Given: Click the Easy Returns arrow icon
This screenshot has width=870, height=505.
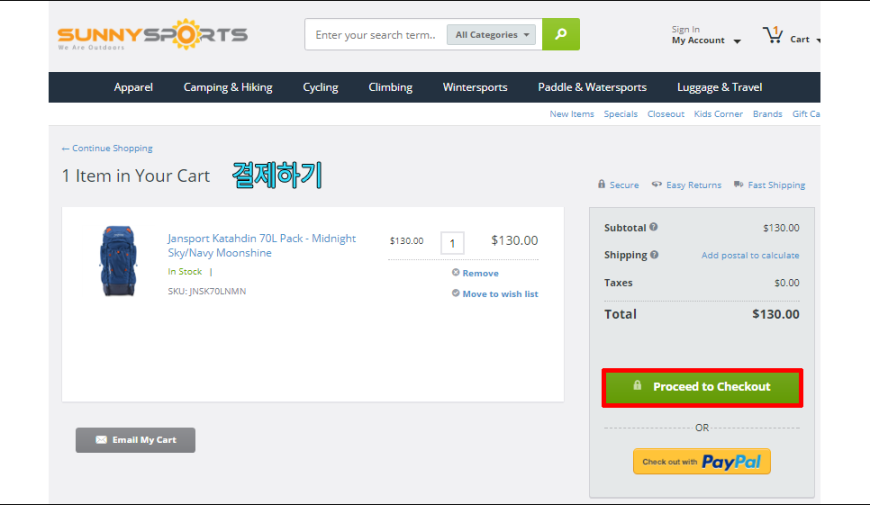Looking at the screenshot, I should (x=657, y=184).
